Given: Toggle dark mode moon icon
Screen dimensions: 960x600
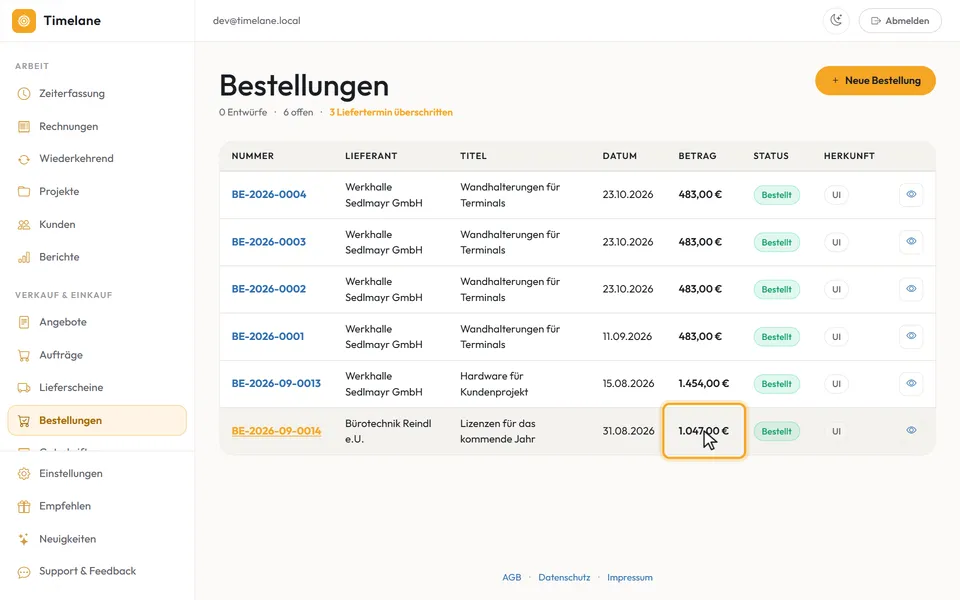Looking at the screenshot, I should pyautogui.click(x=836, y=21).
